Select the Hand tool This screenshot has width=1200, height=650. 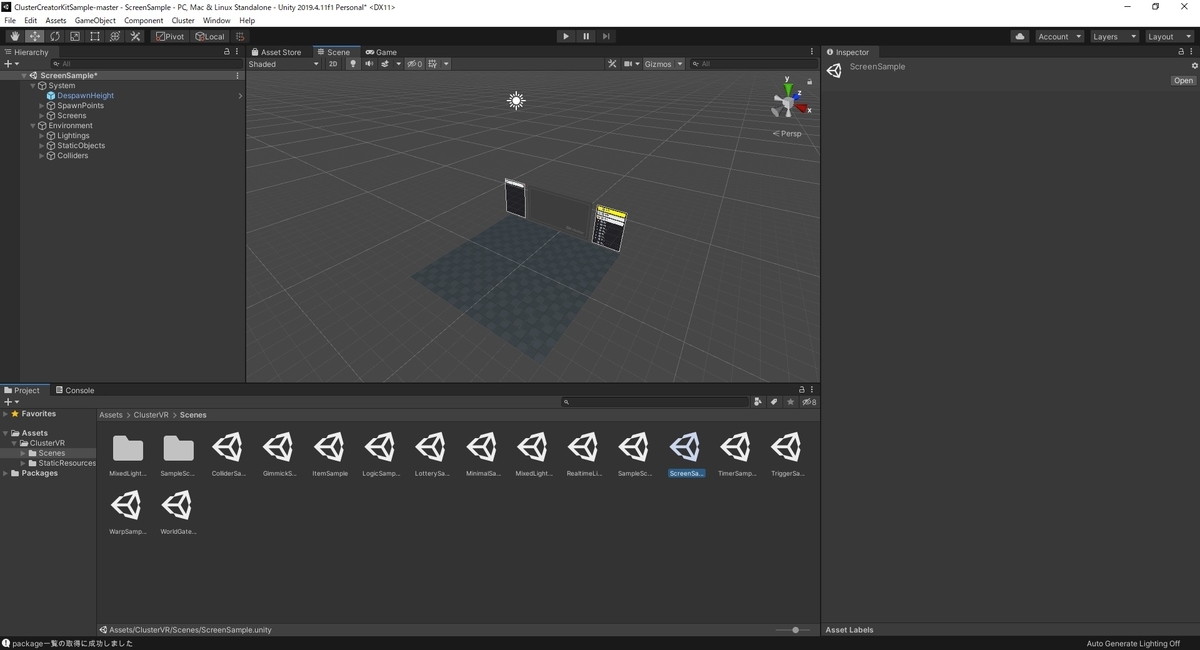(14, 36)
